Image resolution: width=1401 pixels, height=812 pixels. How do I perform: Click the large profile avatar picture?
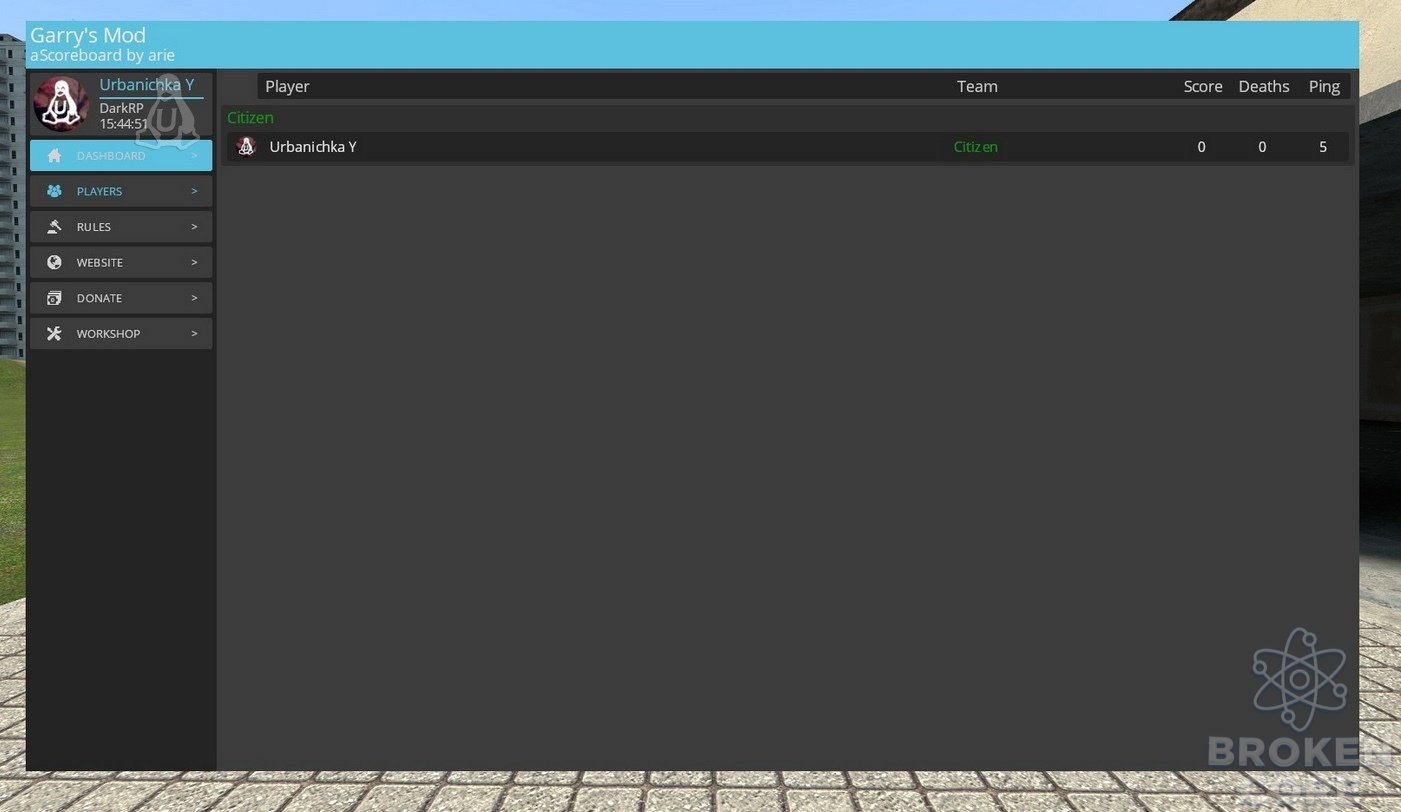61,104
